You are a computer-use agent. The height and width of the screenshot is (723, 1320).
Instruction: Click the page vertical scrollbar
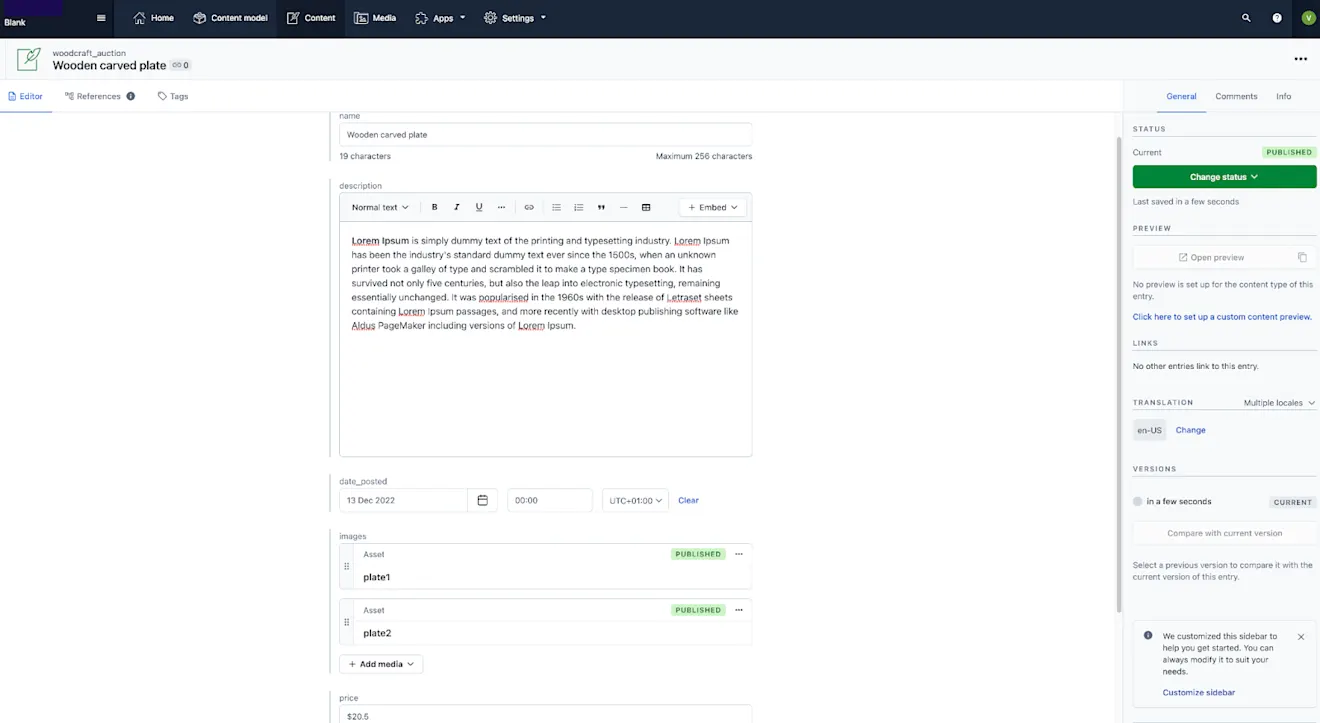tap(1119, 375)
